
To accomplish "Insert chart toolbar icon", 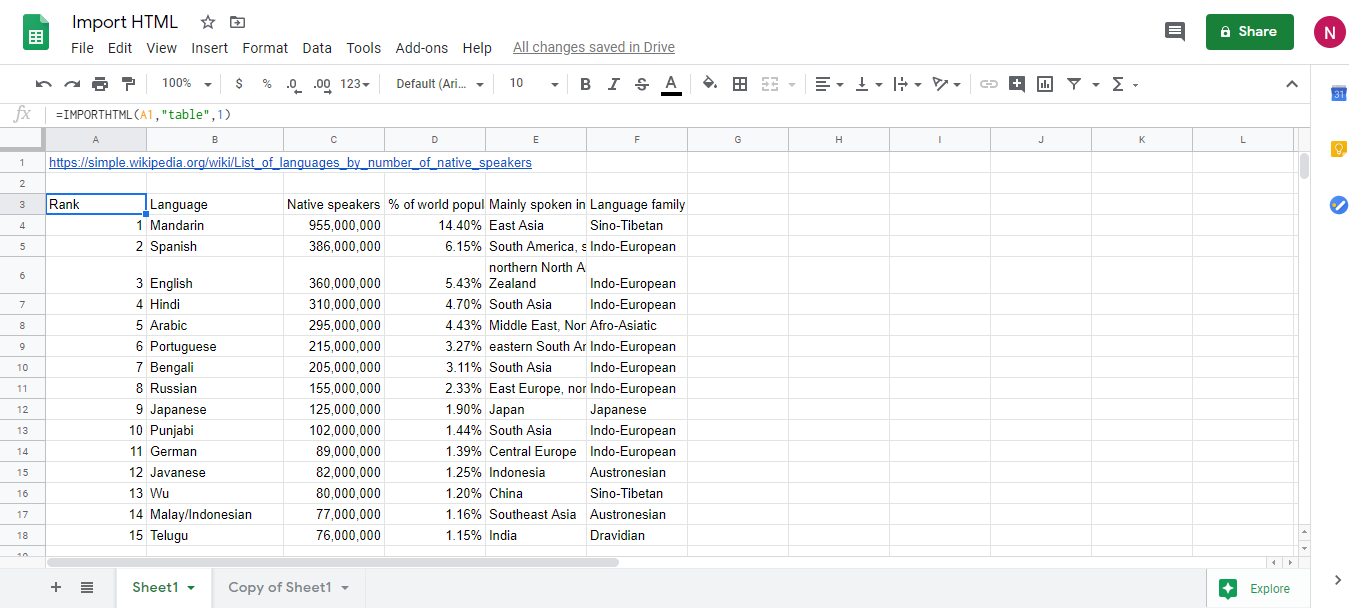I will (1045, 84).
